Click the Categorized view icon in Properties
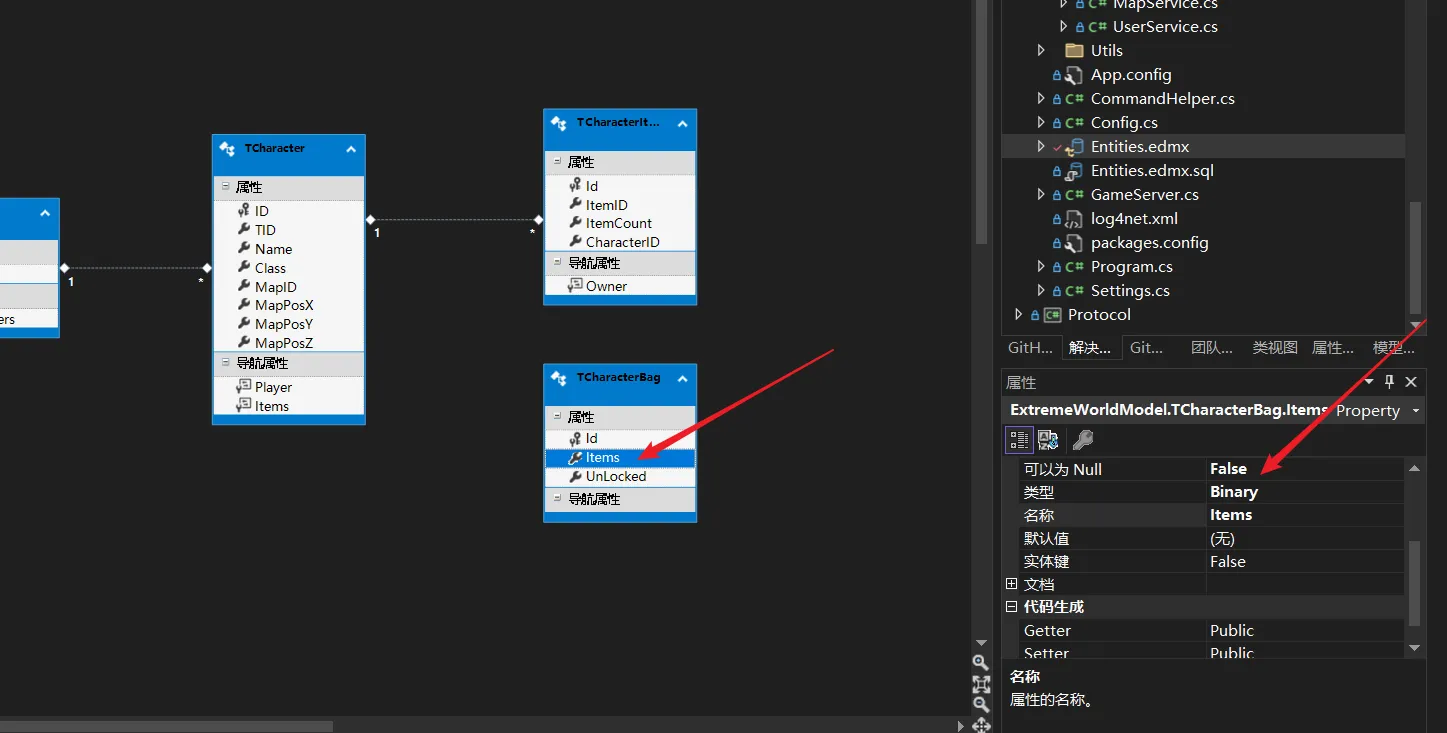The width and height of the screenshot is (1447, 733). pos(1019,440)
